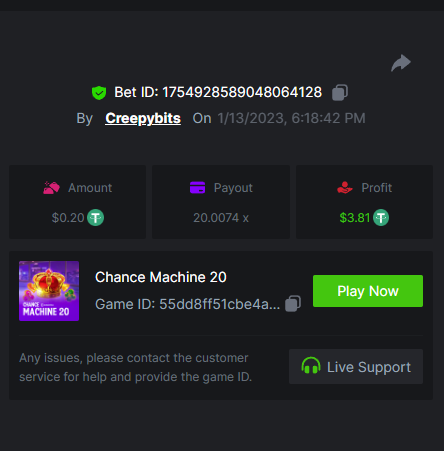The width and height of the screenshot is (444, 451).
Task: Copy the Bet ID number
Action: pos(340,92)
